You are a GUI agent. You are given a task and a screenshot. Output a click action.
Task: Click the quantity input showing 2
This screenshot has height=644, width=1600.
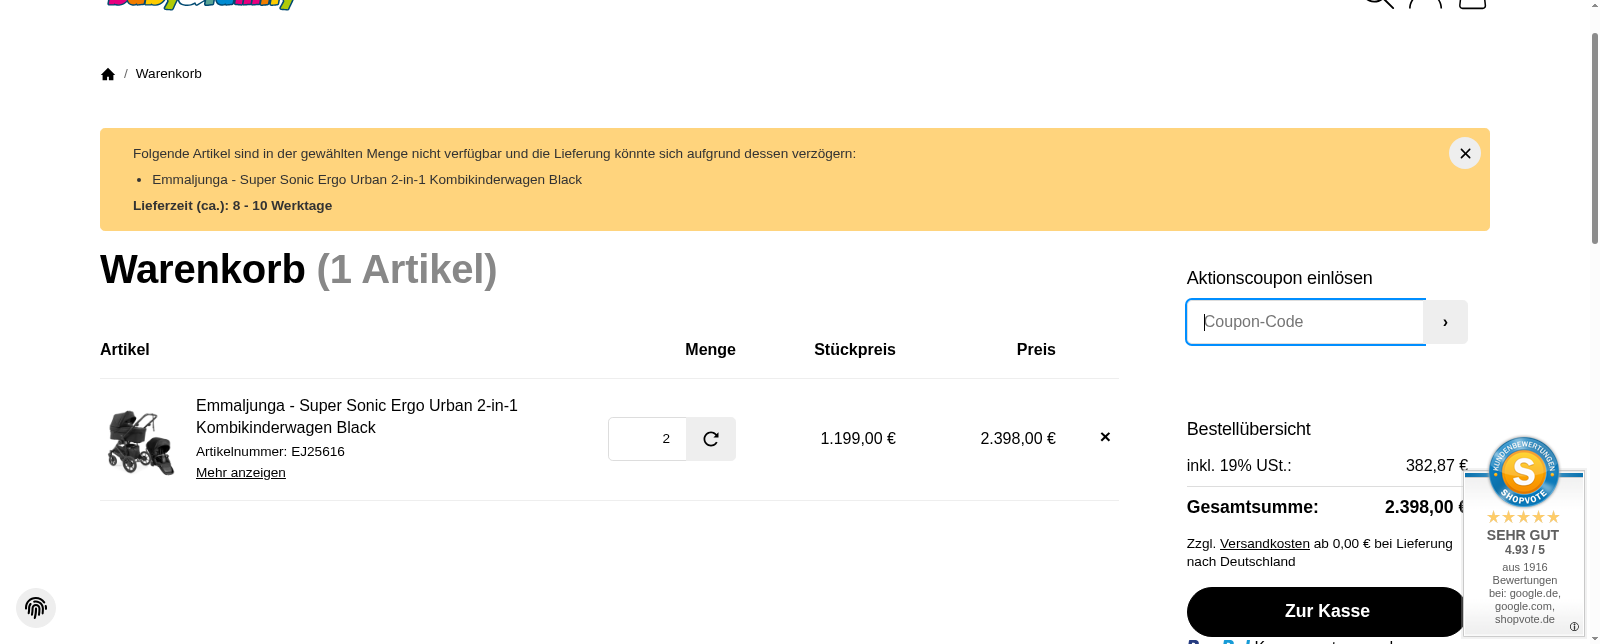(647, 439)
